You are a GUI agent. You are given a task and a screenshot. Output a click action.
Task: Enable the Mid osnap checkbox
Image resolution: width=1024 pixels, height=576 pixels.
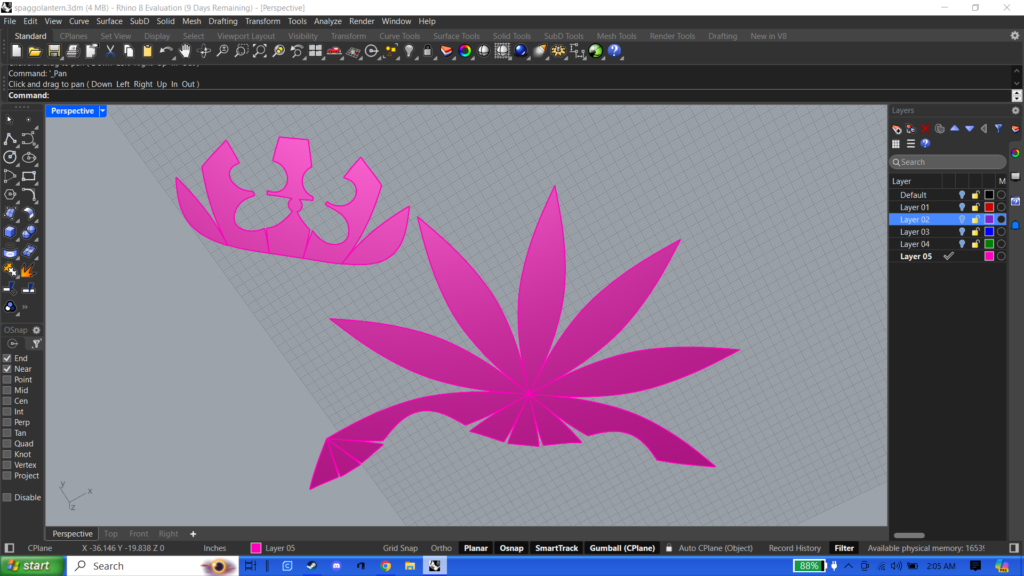click(x=7, y=390)
